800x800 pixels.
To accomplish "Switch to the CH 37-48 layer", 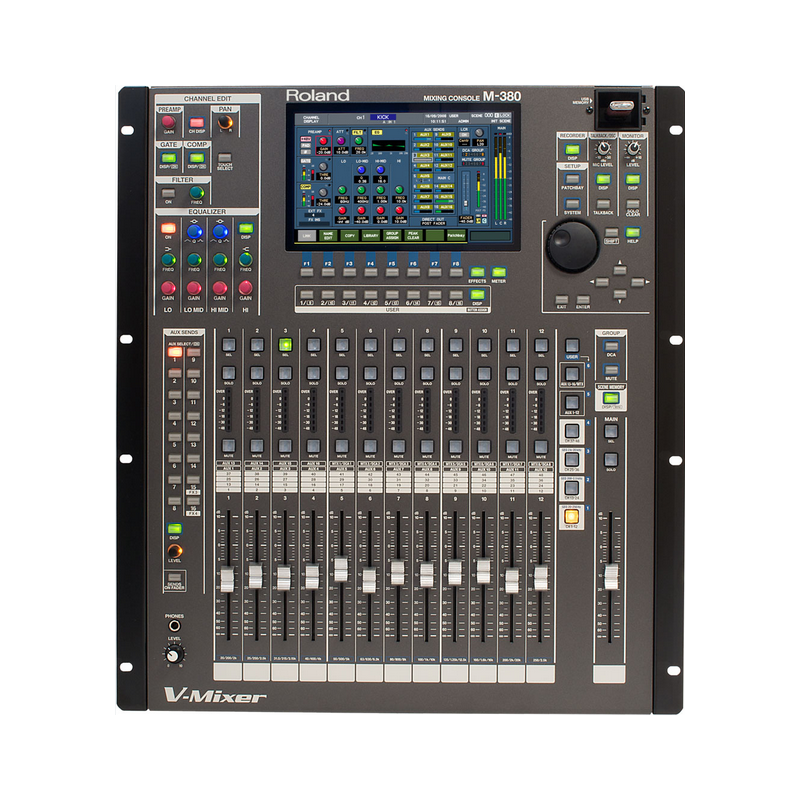I will [x=572, y=432].
